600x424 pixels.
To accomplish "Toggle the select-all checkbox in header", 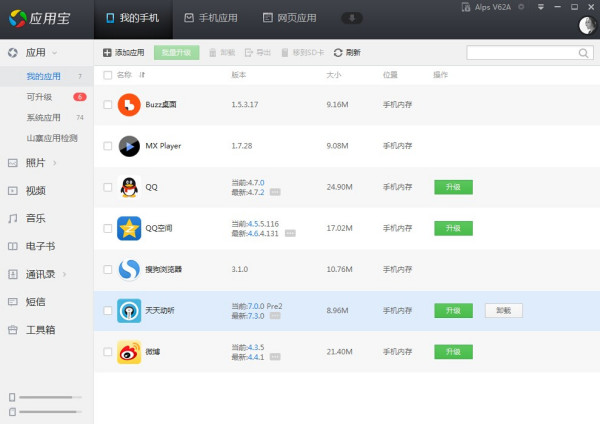I will point(108,75).
